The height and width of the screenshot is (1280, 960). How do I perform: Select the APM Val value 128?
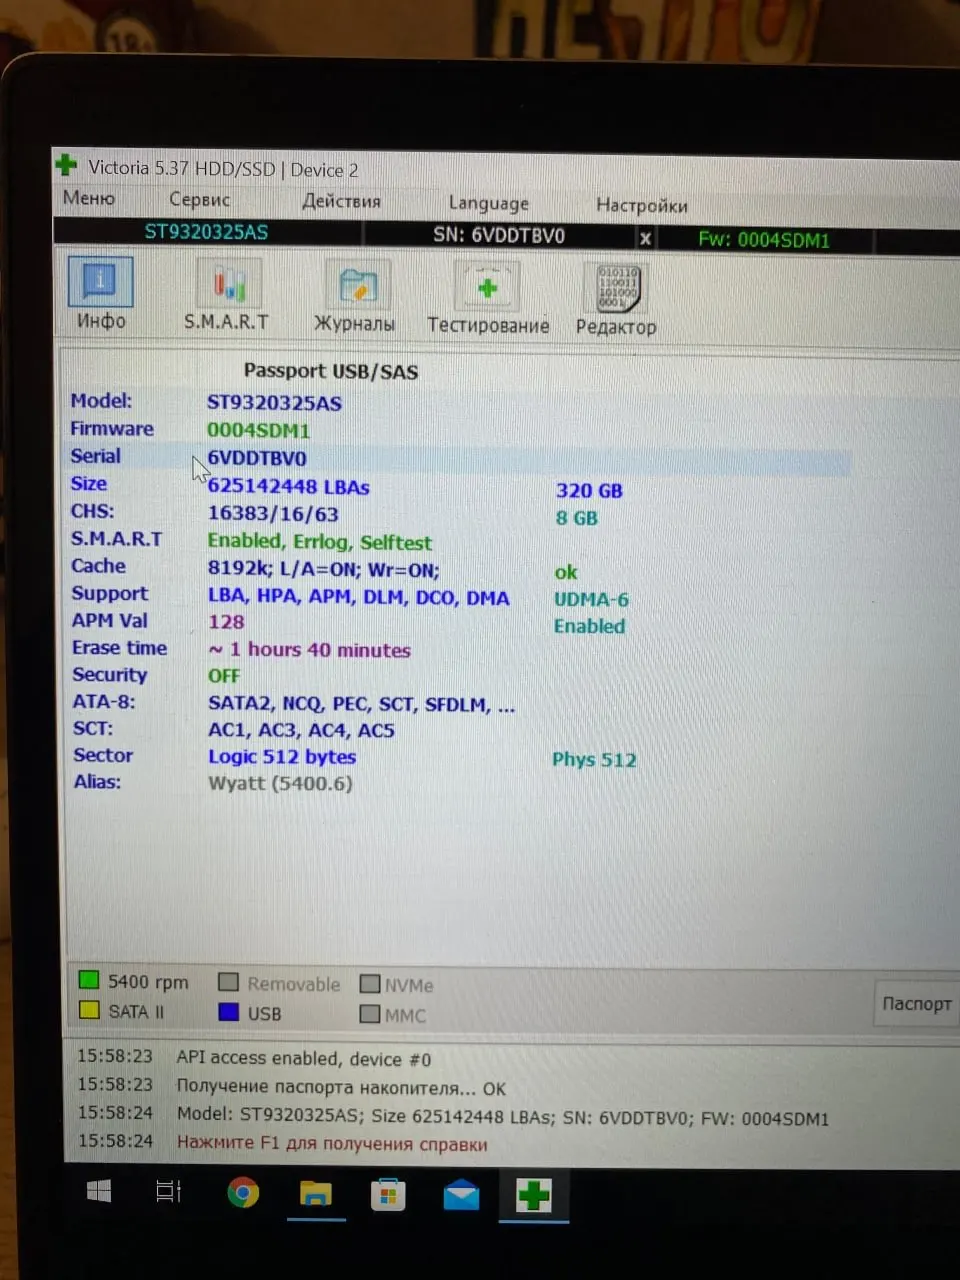[x=226, y=621]
